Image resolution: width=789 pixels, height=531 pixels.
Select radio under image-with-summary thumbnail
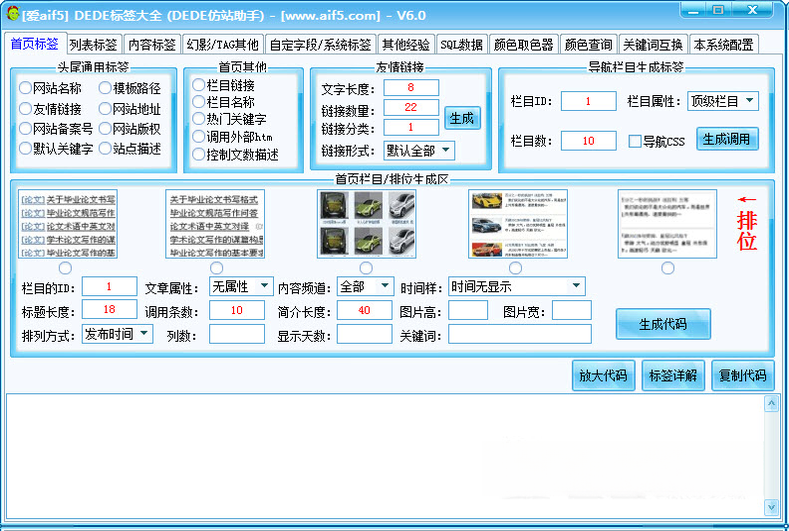(x=515, y=268)
